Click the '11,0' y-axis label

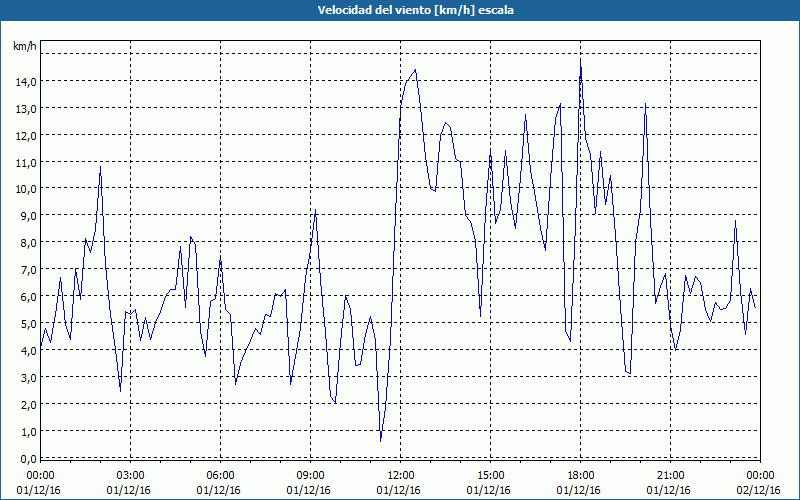point(25,162)
